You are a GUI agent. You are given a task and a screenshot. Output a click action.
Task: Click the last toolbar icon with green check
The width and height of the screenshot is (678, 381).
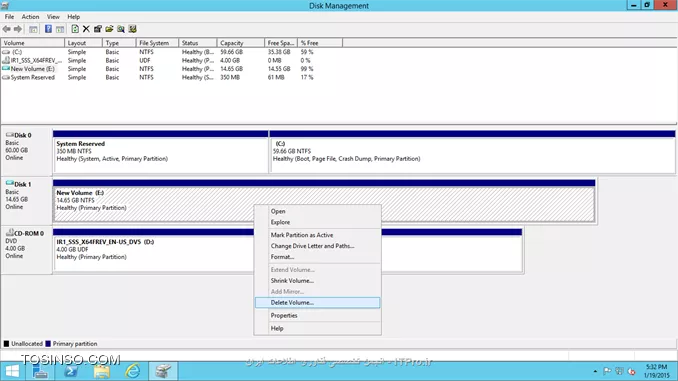(x=132, y=29)
